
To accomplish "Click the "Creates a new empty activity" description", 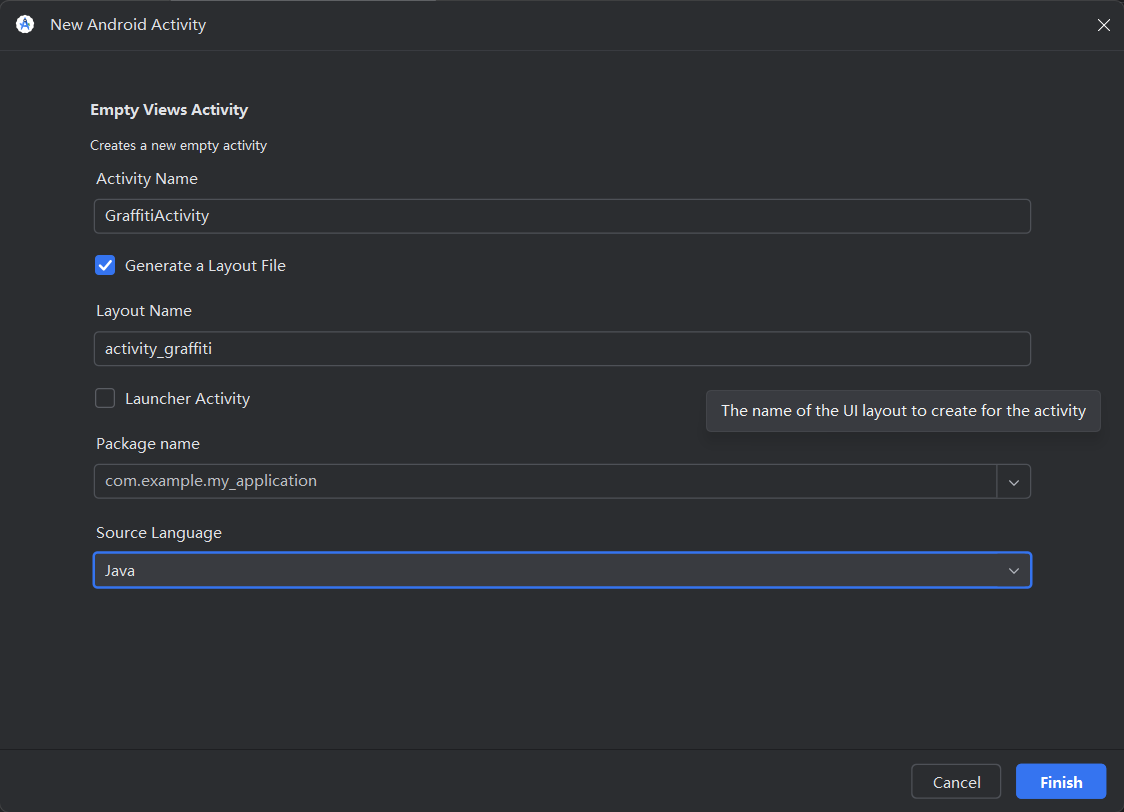I will 178,146.
